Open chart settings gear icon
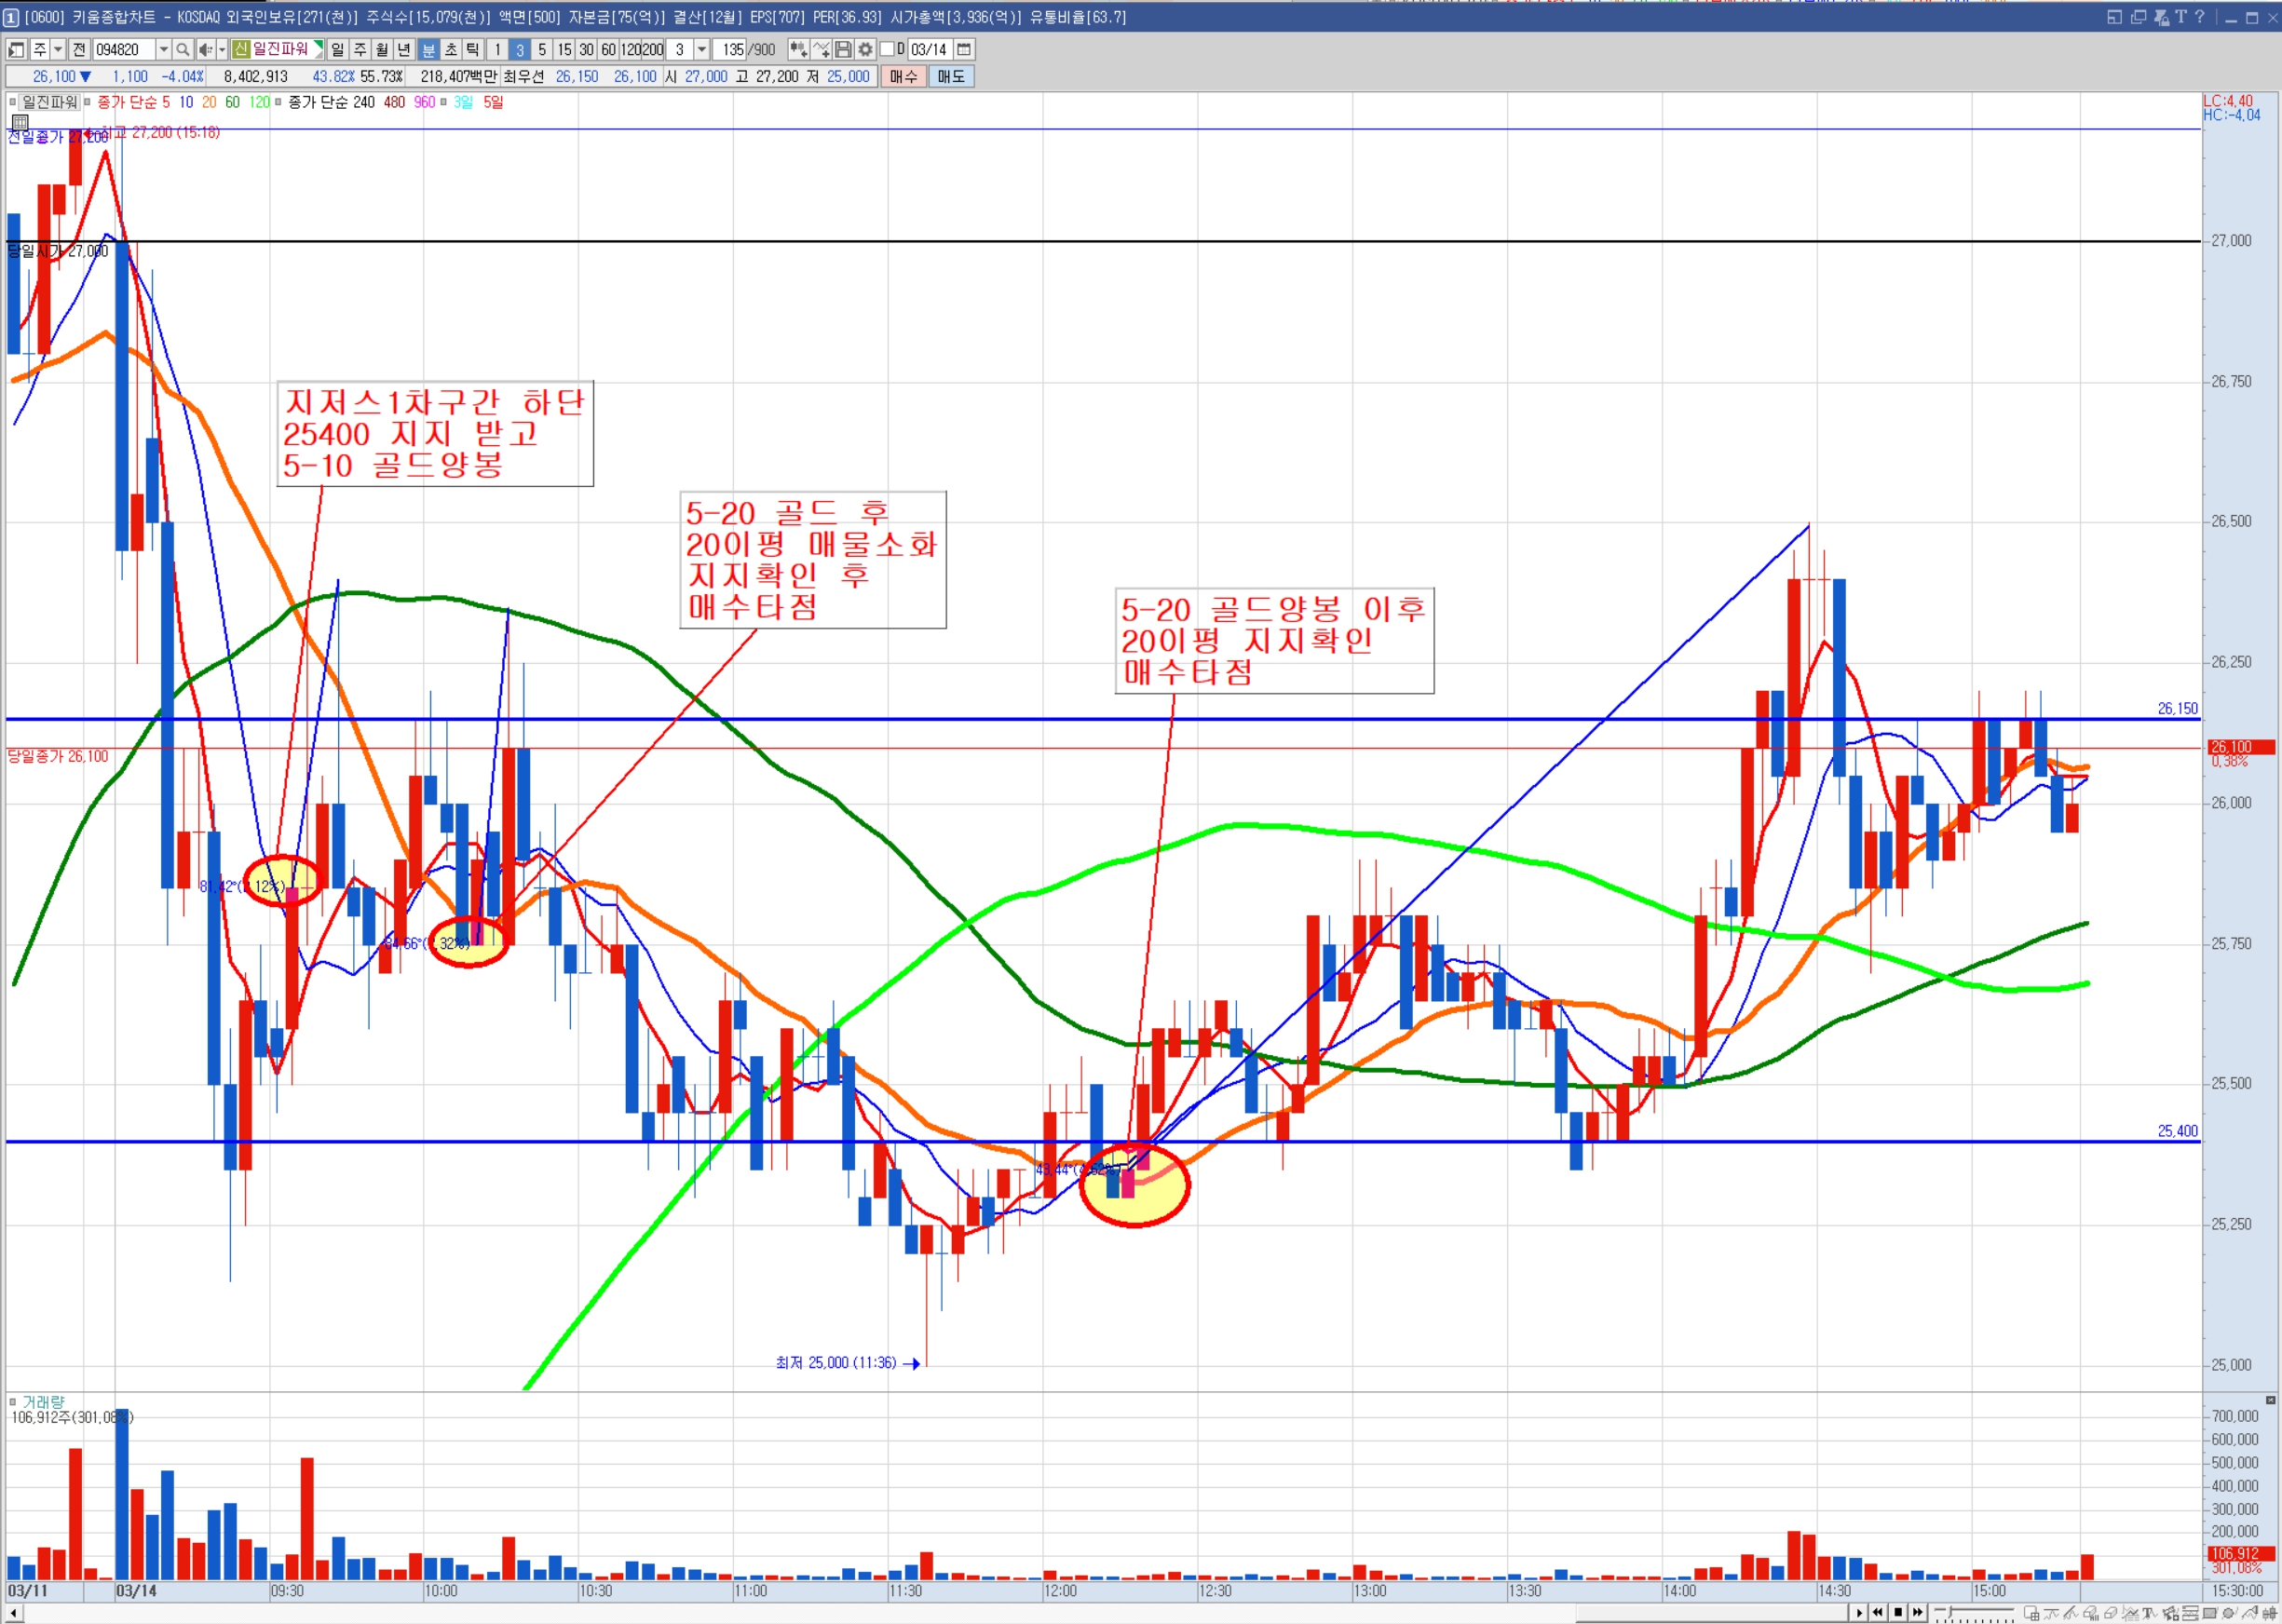2282x1624 pixels. tap(865, 49)
